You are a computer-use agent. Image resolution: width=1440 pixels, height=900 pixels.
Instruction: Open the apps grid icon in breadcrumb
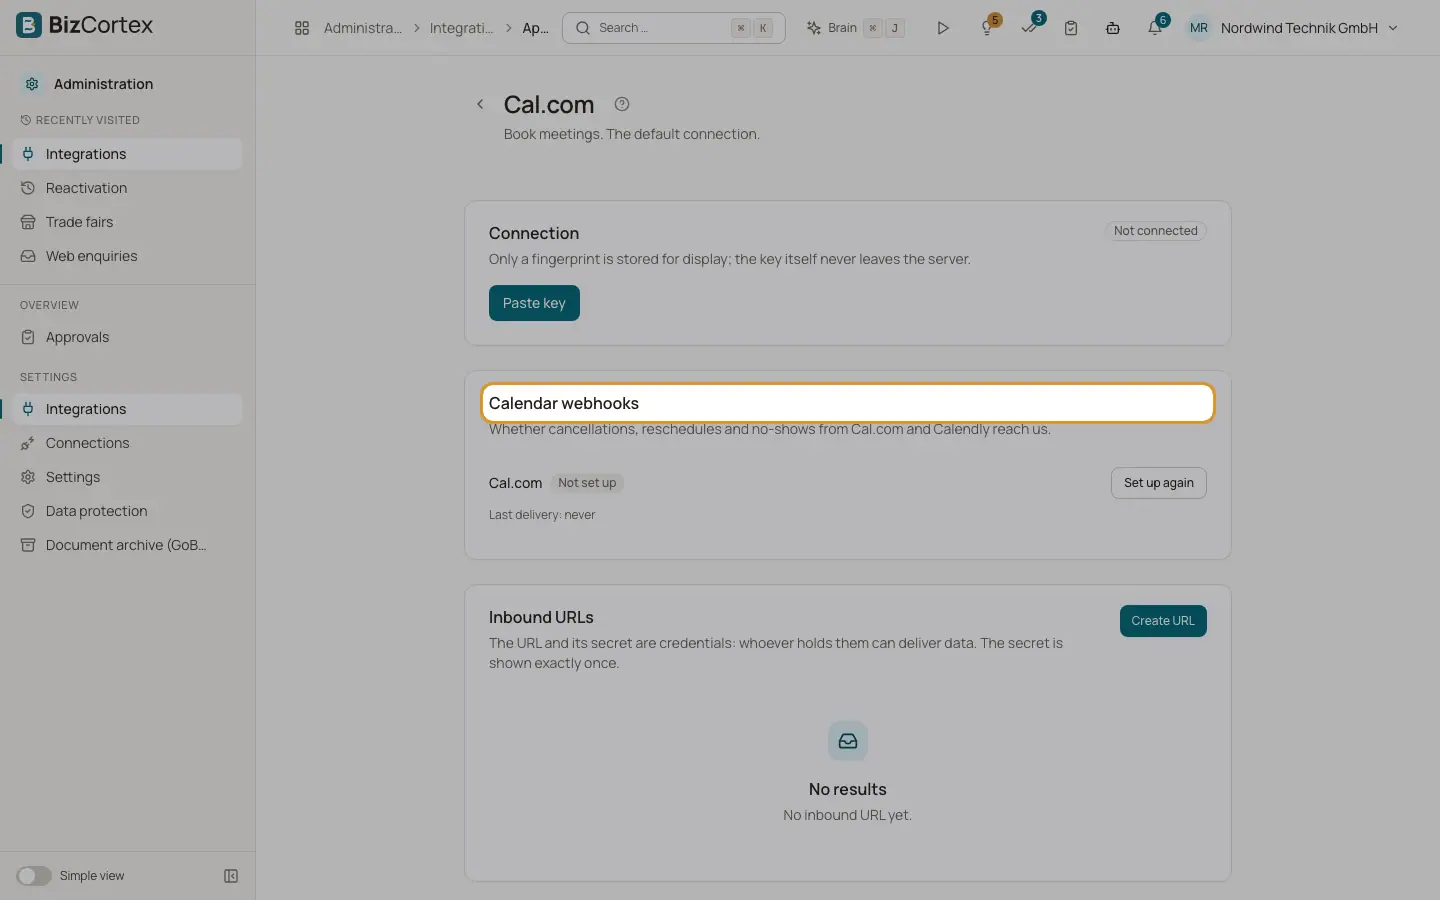tap(302, 28)
